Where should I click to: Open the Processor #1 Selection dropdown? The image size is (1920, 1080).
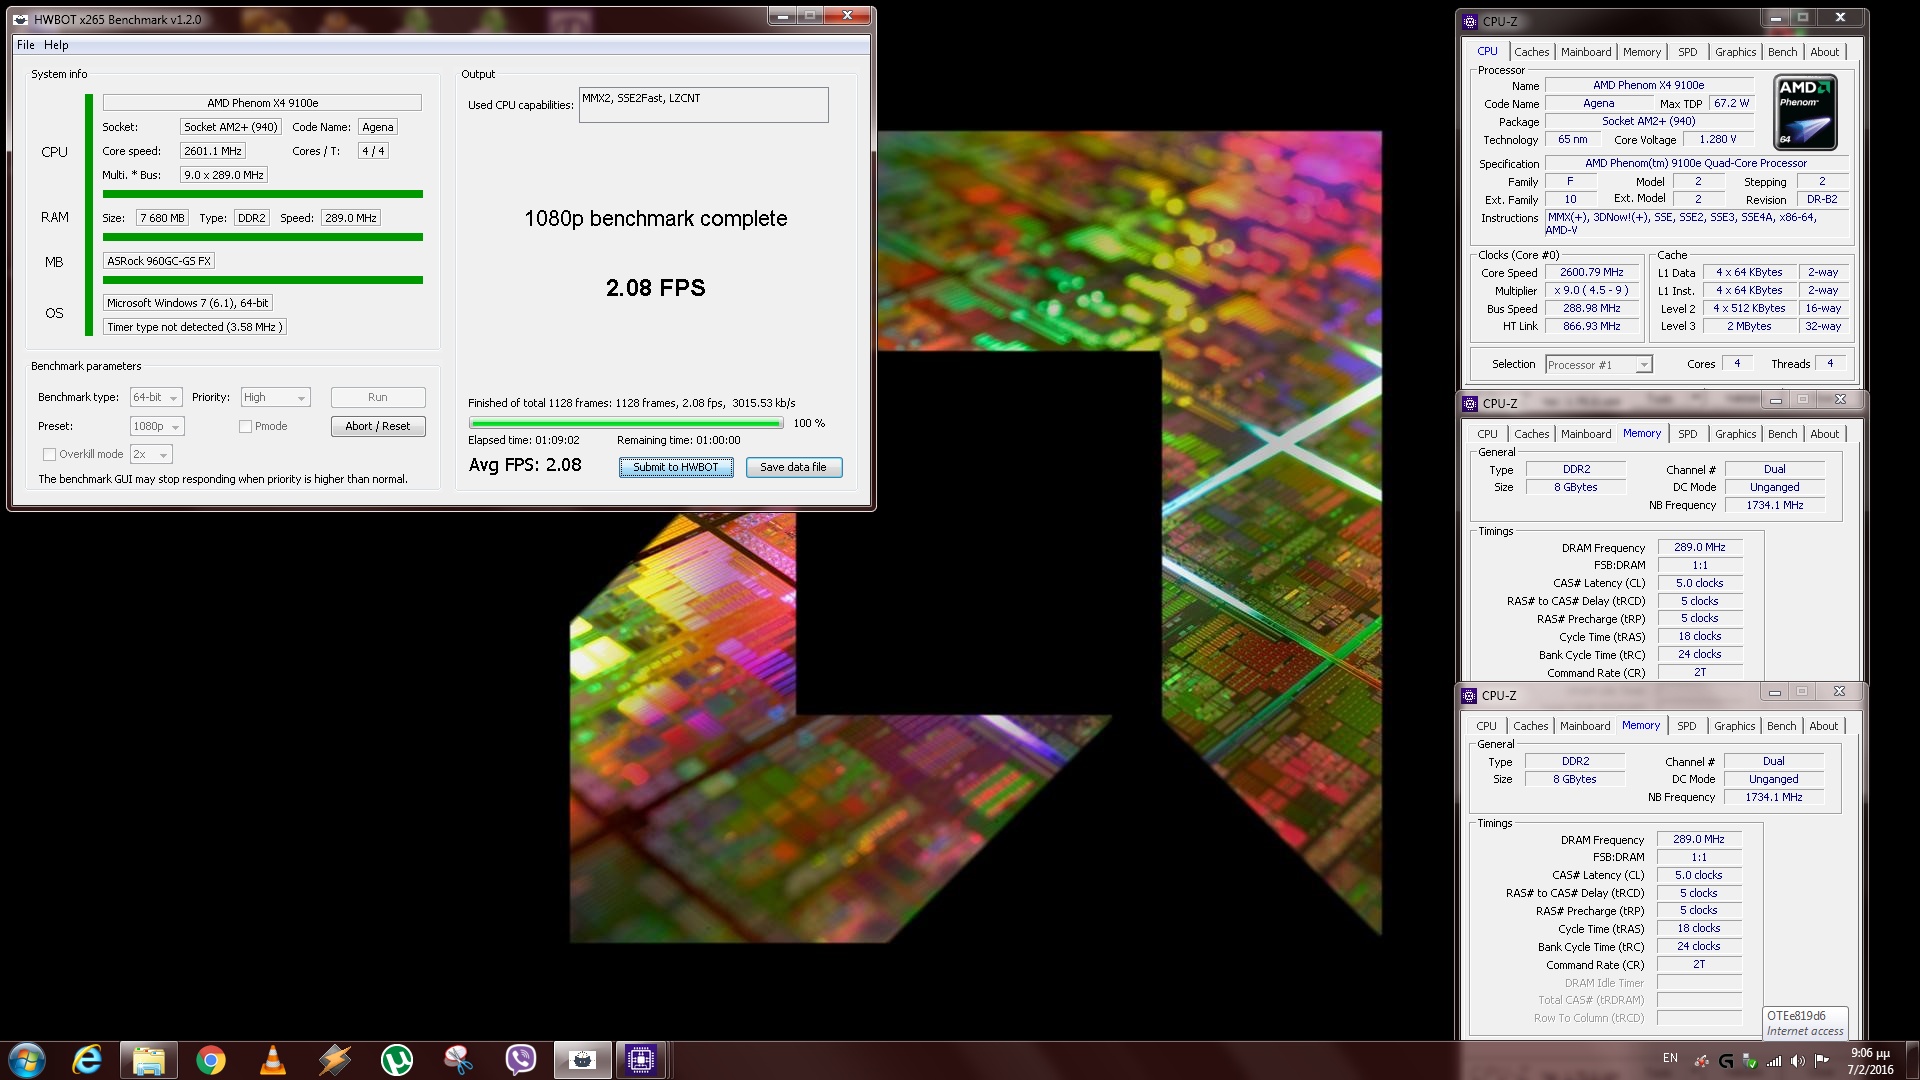[1598, 365]
